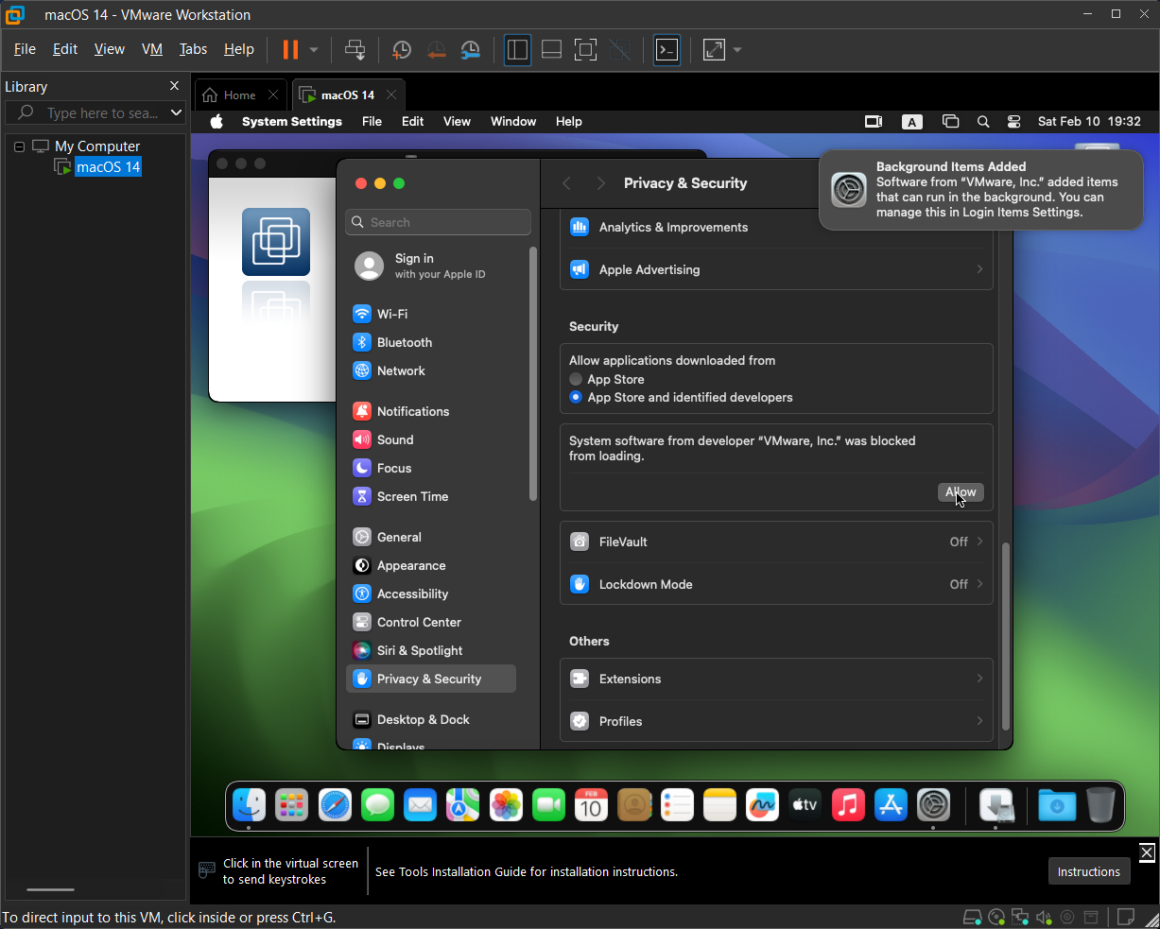Click the message log note status icon
Screen dimensions: 1160x929
tap(1125, 917)
